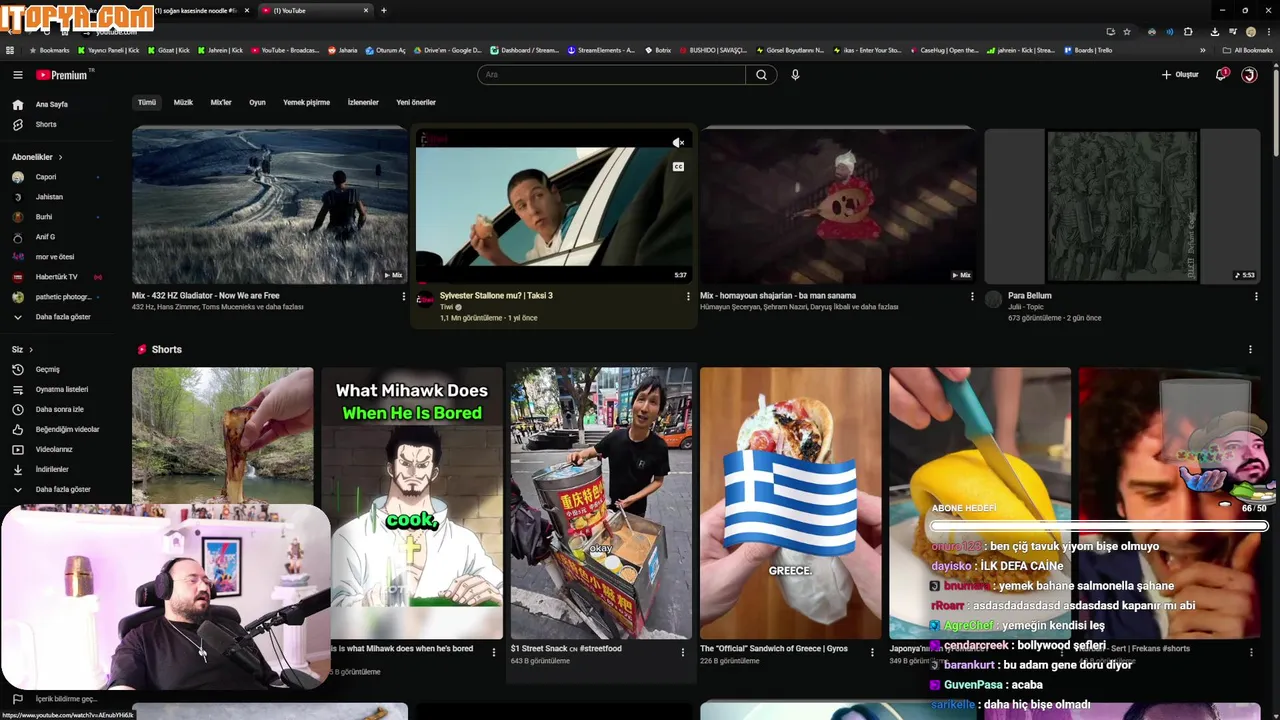Open the notifications bell
Viewport: 1280px width, 720px height.
point(1221,75)
